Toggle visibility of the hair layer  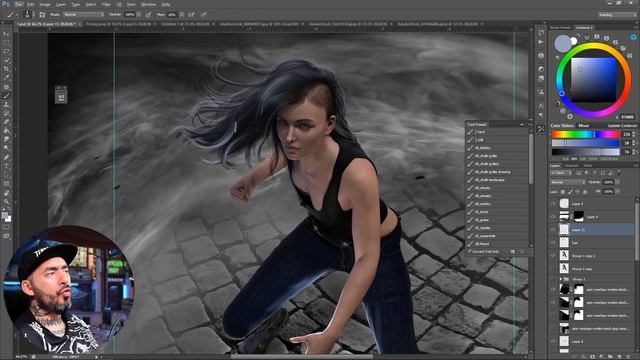click(553, 243)
